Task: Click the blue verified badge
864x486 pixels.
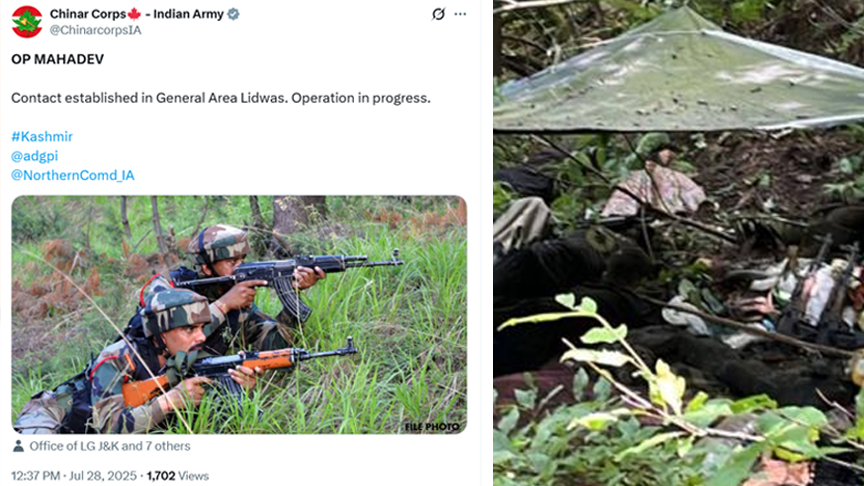Action: click(234, 14)
